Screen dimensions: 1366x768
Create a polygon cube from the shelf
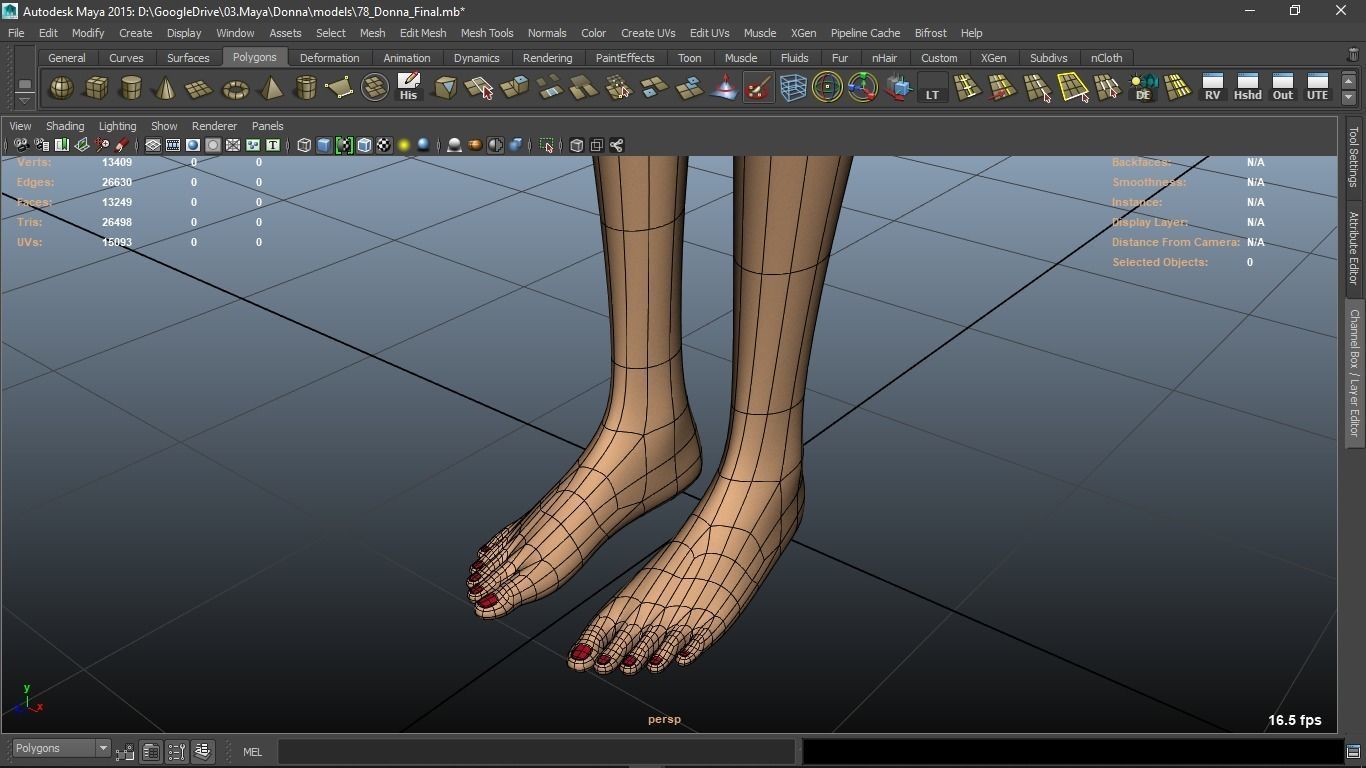point(96,88)
